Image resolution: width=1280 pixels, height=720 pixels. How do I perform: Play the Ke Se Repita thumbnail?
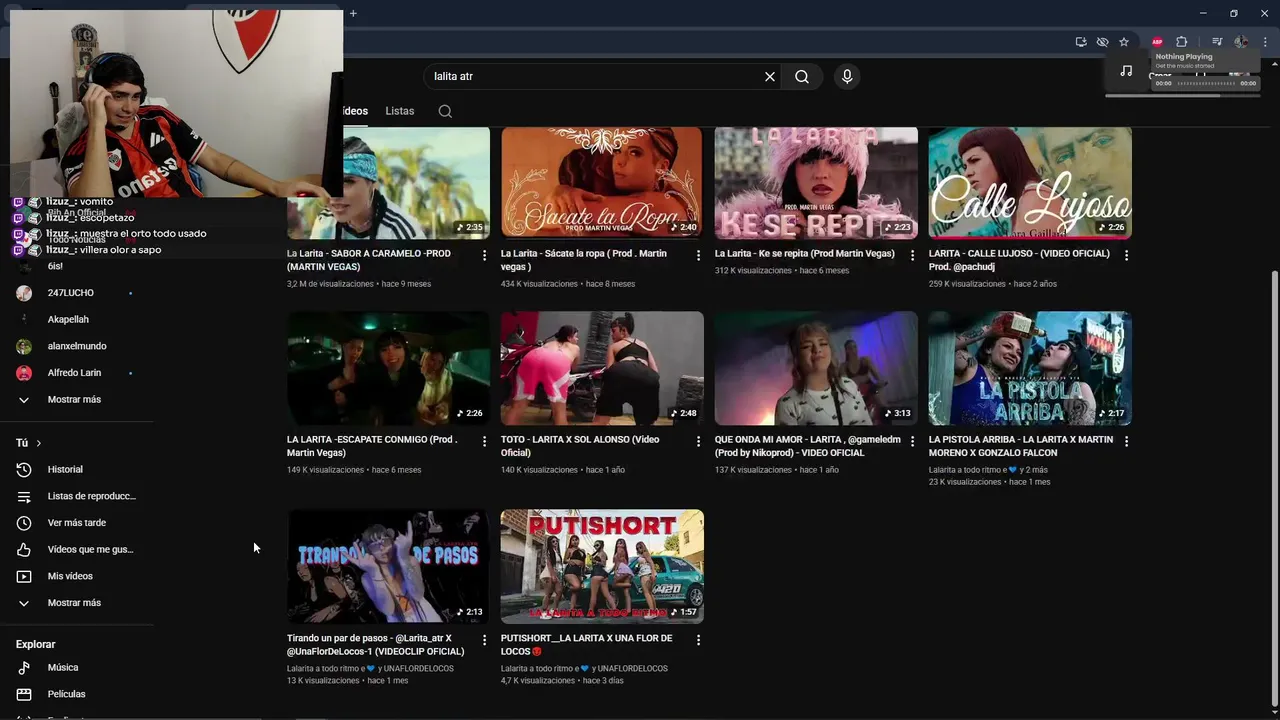[x=816, y=183]
